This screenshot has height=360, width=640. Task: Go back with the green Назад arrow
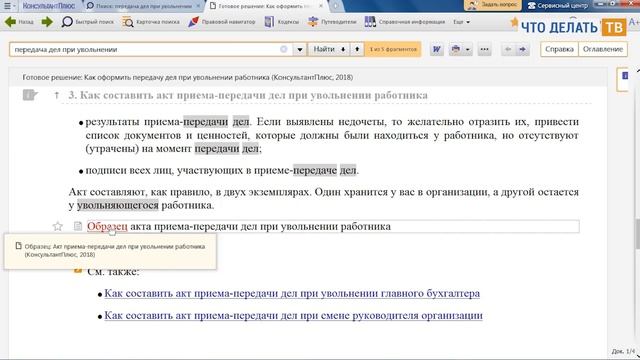(x=19, y=22)
